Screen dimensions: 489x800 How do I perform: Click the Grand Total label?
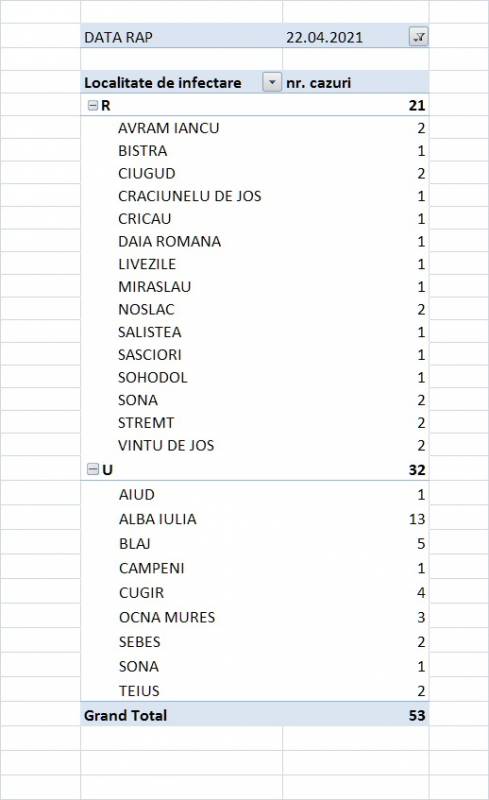click(x=126, y=715)
